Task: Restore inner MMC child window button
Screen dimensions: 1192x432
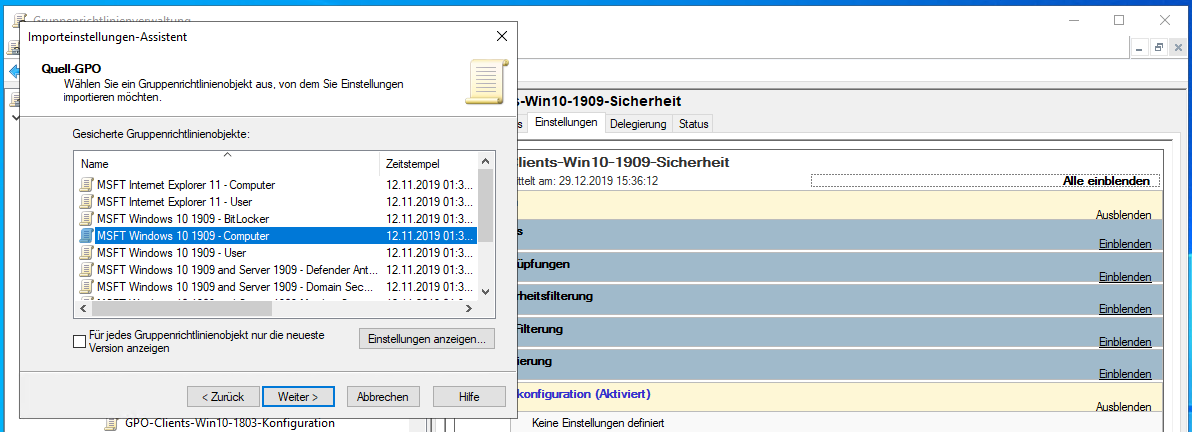Action: (1159, 47)
